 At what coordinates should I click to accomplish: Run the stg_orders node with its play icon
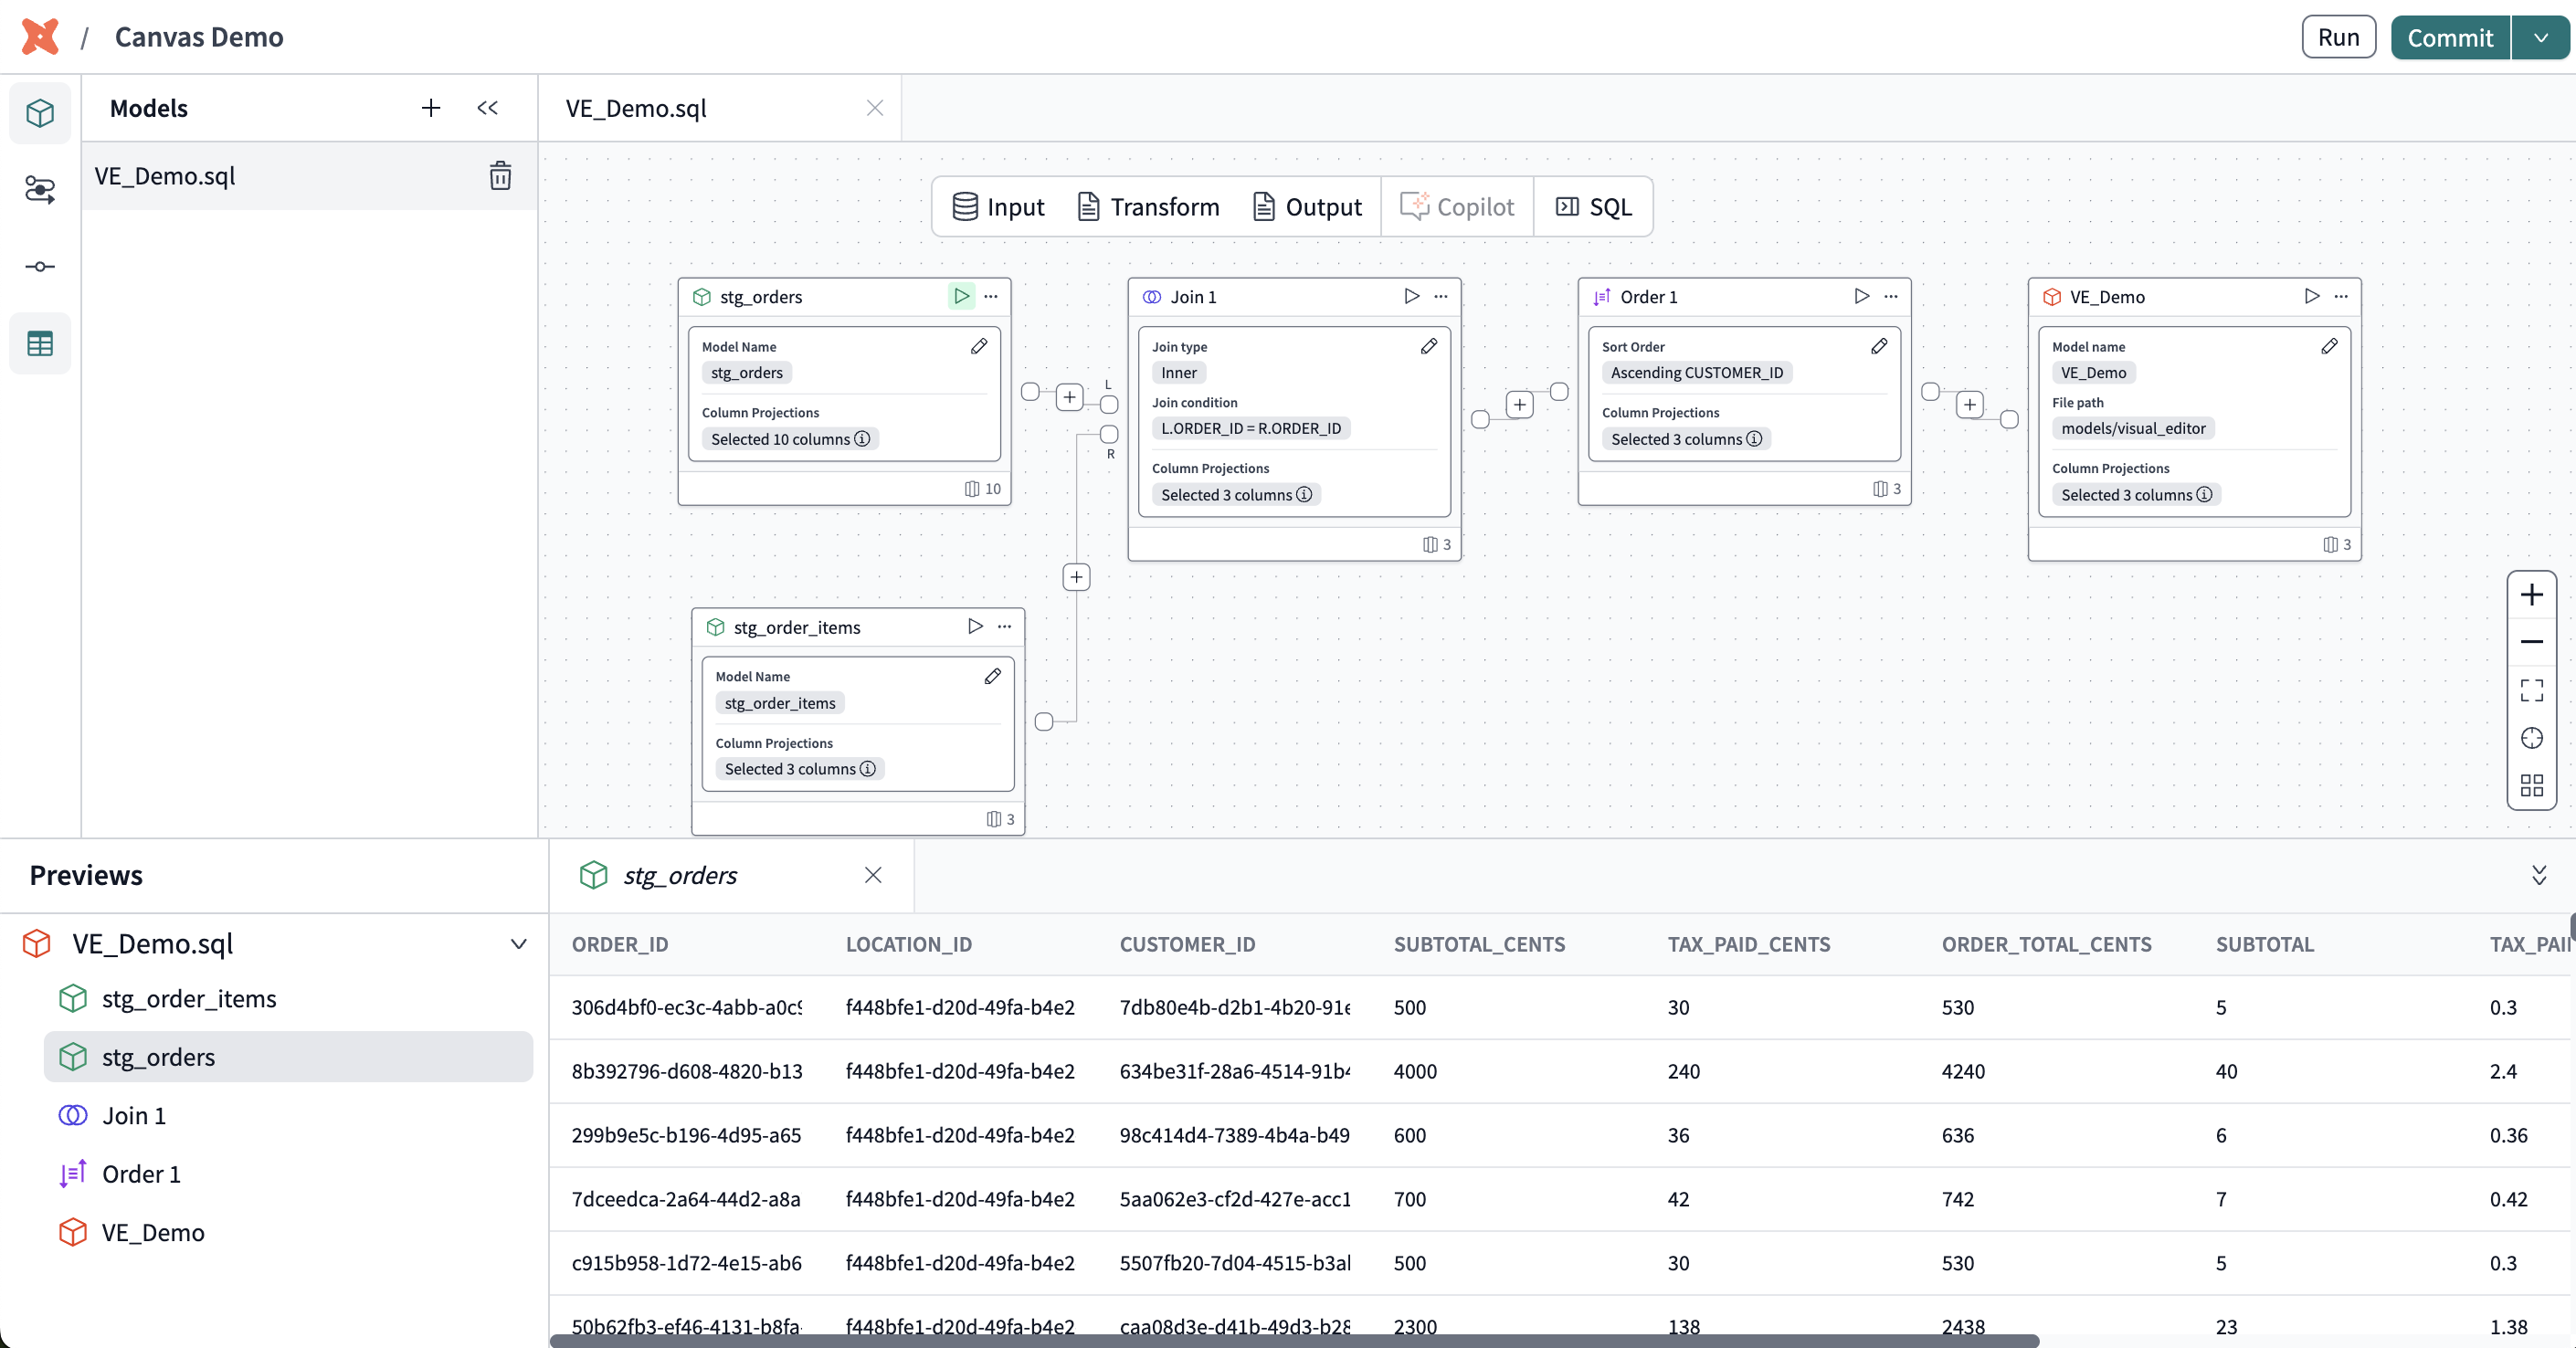(959, 296)
